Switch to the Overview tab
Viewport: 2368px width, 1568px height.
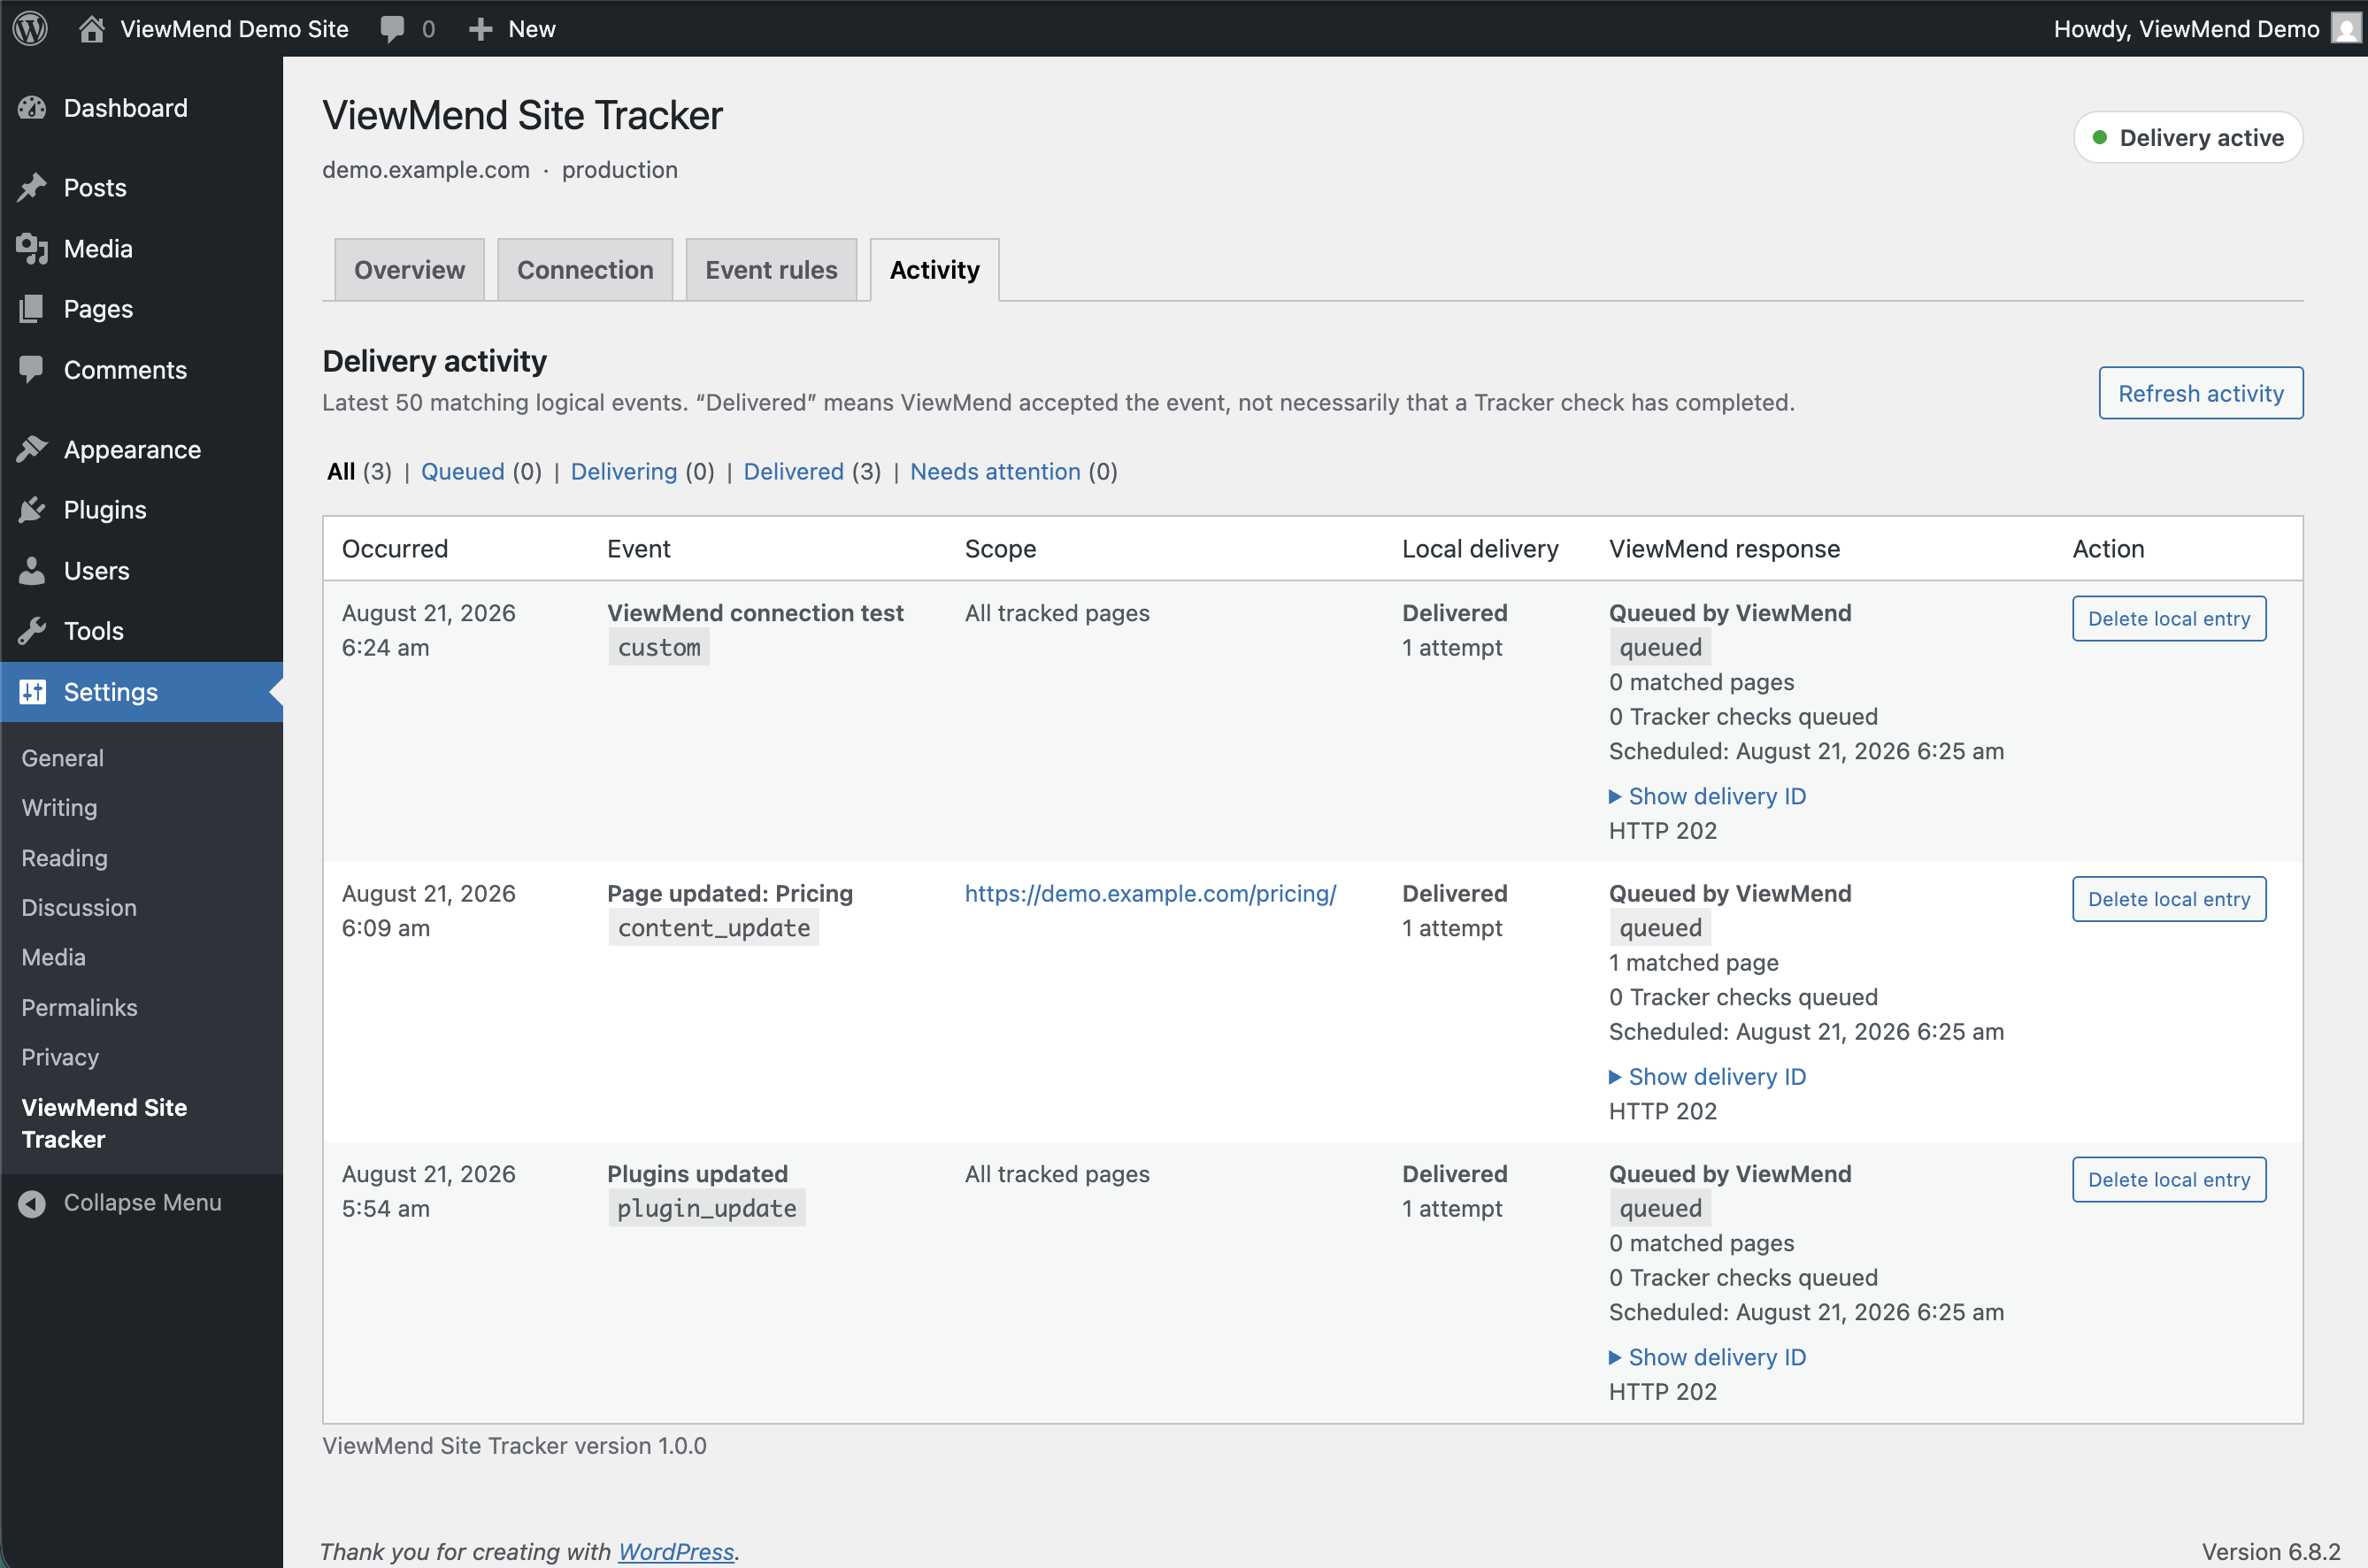click(x=409, y=270)
